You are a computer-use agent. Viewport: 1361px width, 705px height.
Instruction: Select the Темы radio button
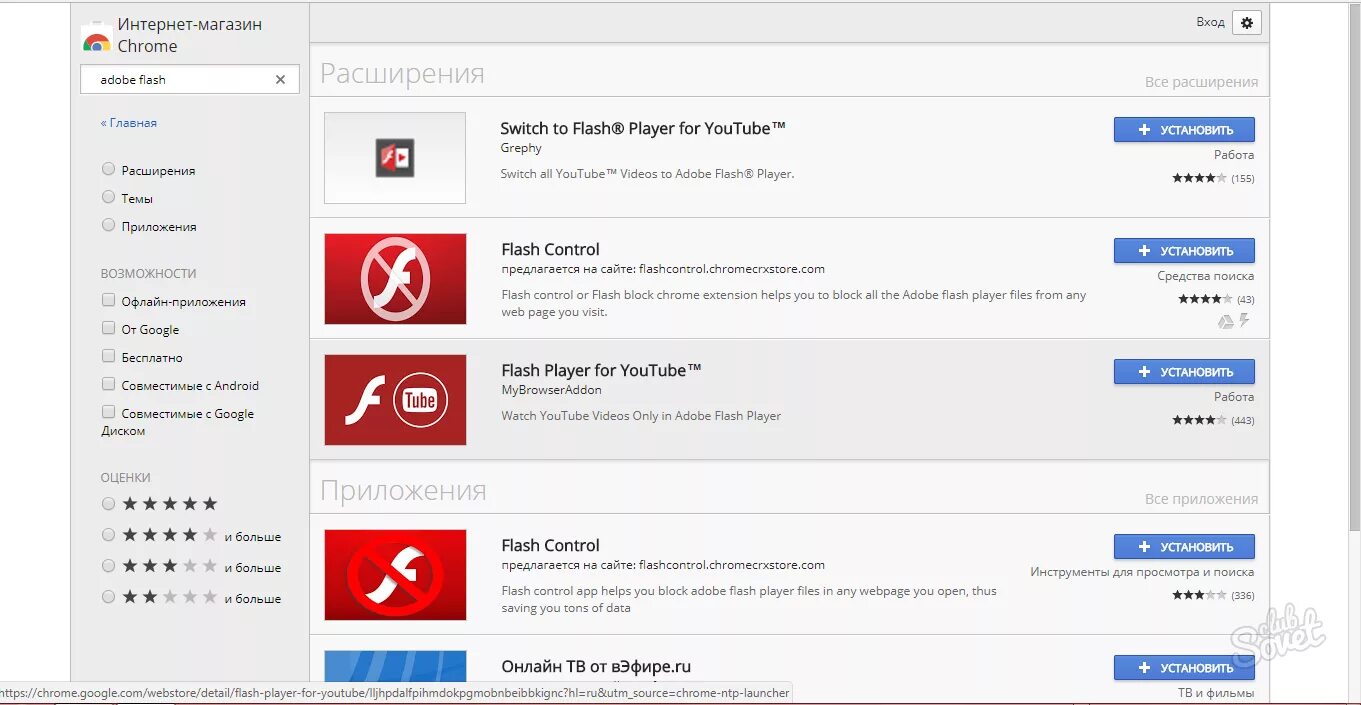(108, 197)
